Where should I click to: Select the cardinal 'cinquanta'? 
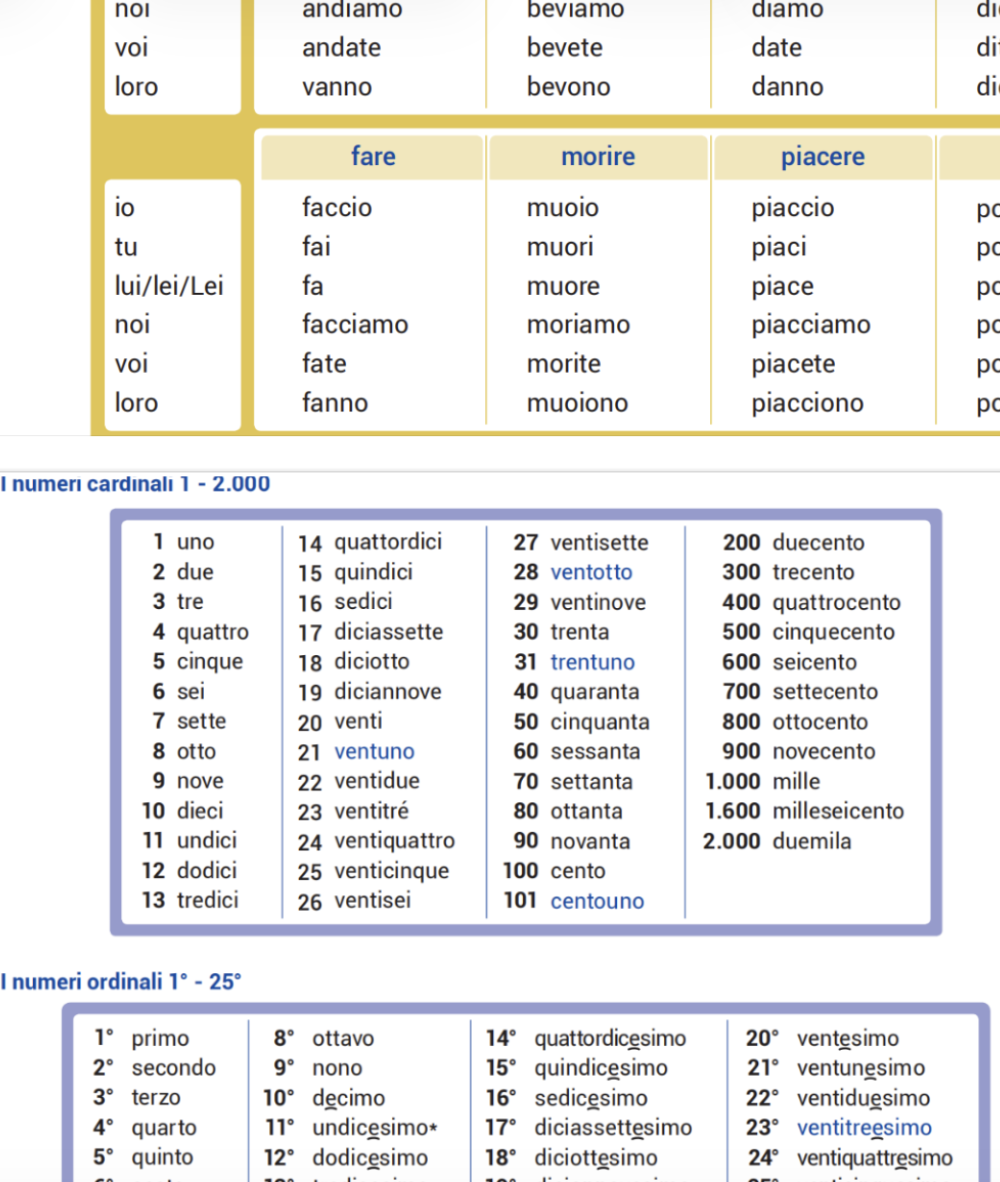tap(599, 722)
